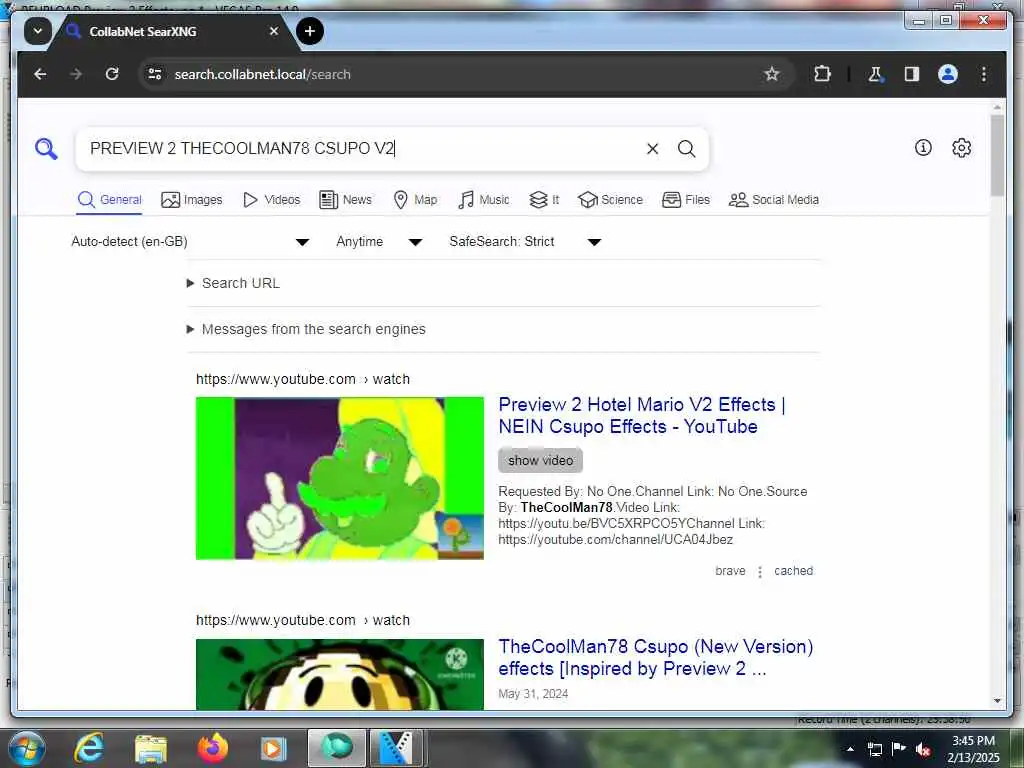Click the second result youtube.com URL
The width and height of the screenshot is (1024, 768).
coord(302,620)
